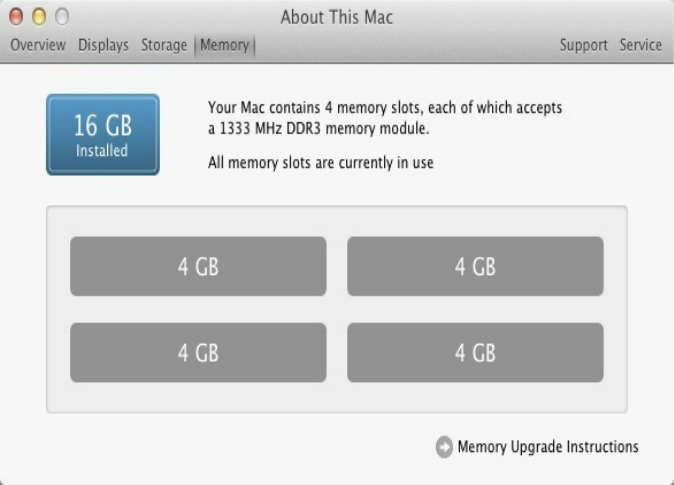Image resolution: width=674 pixels, height=485 pixels.
Task: Click the About This Mac title text
Action: tap(336, 17)
